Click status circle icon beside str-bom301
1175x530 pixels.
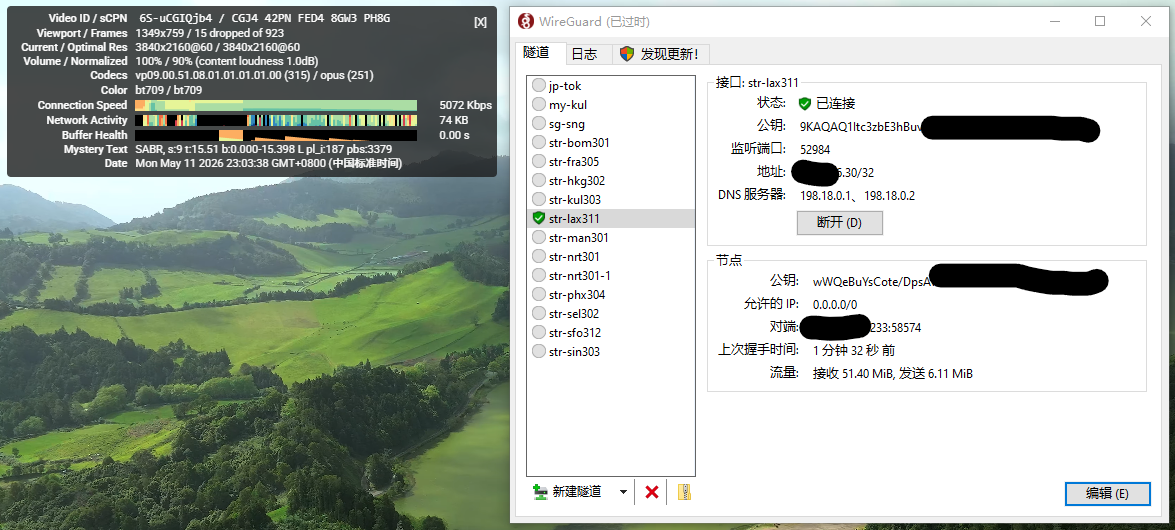pos(539,142)
